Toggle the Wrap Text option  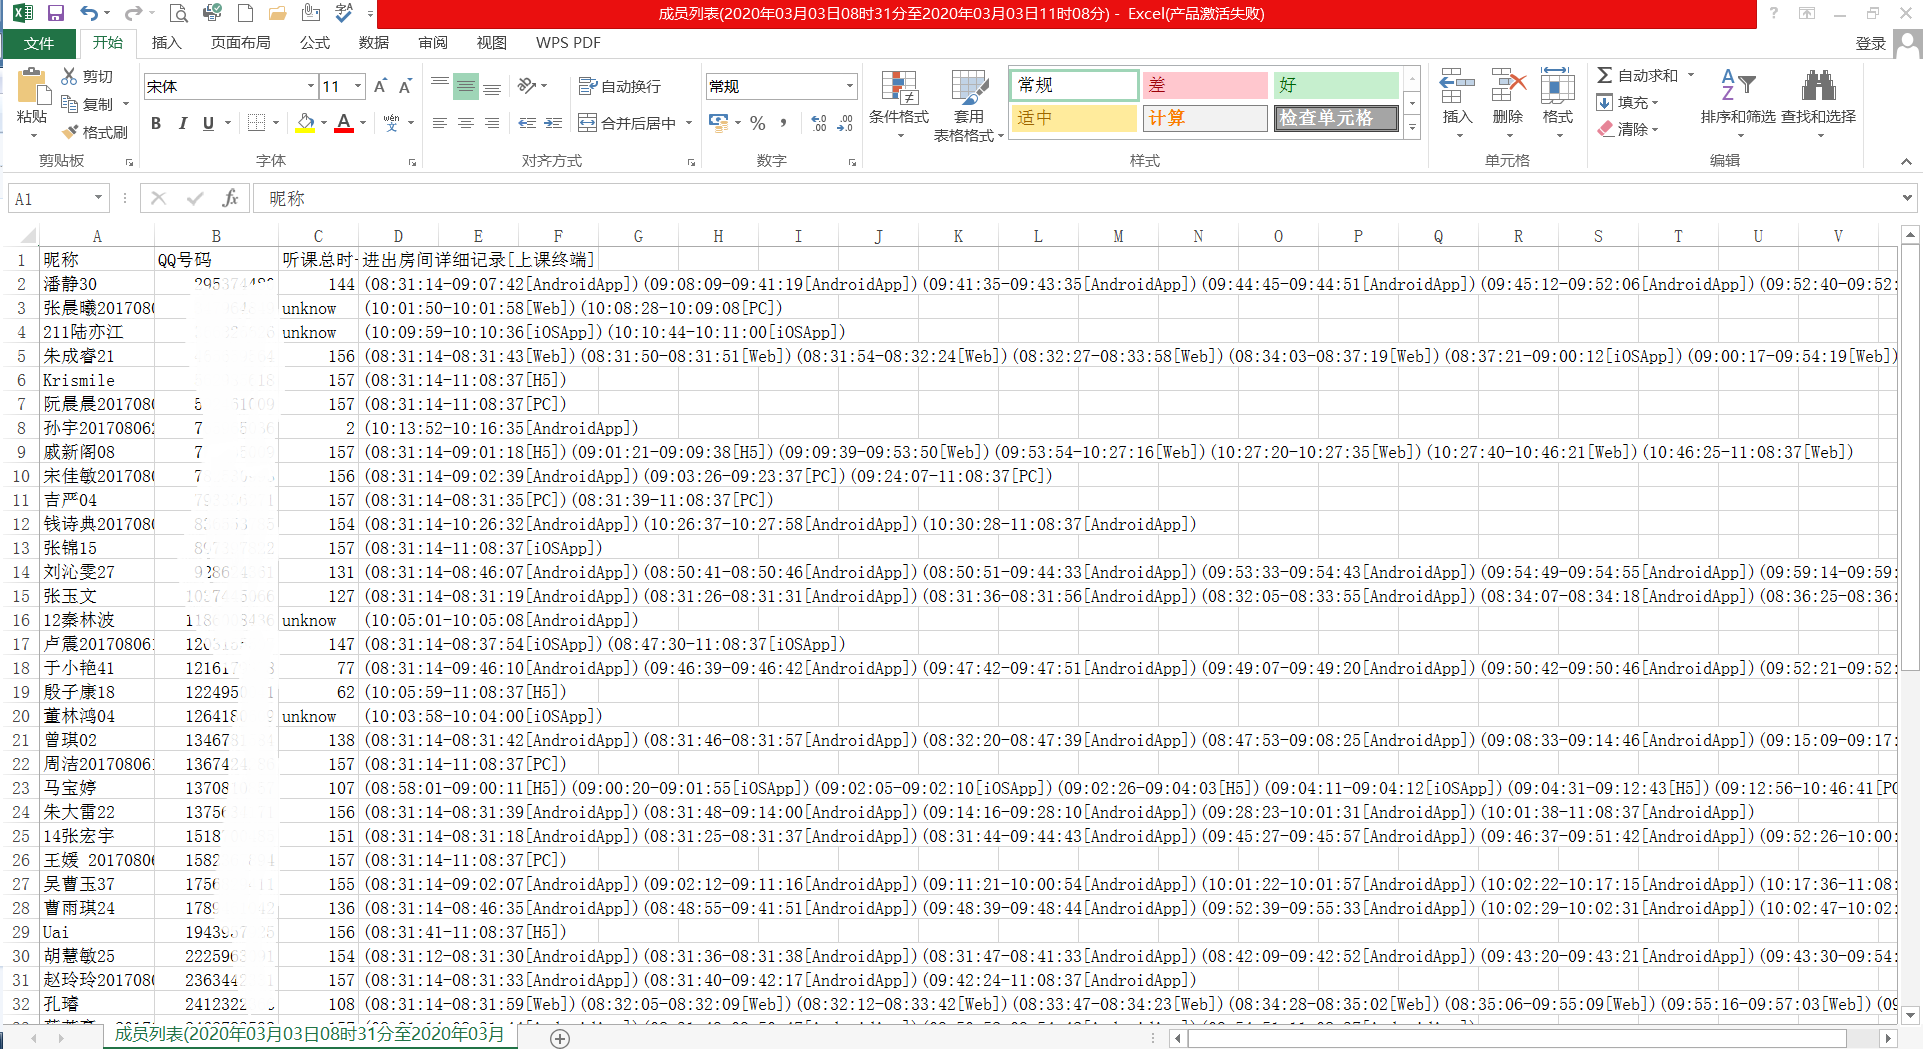[x=620, y=87]
